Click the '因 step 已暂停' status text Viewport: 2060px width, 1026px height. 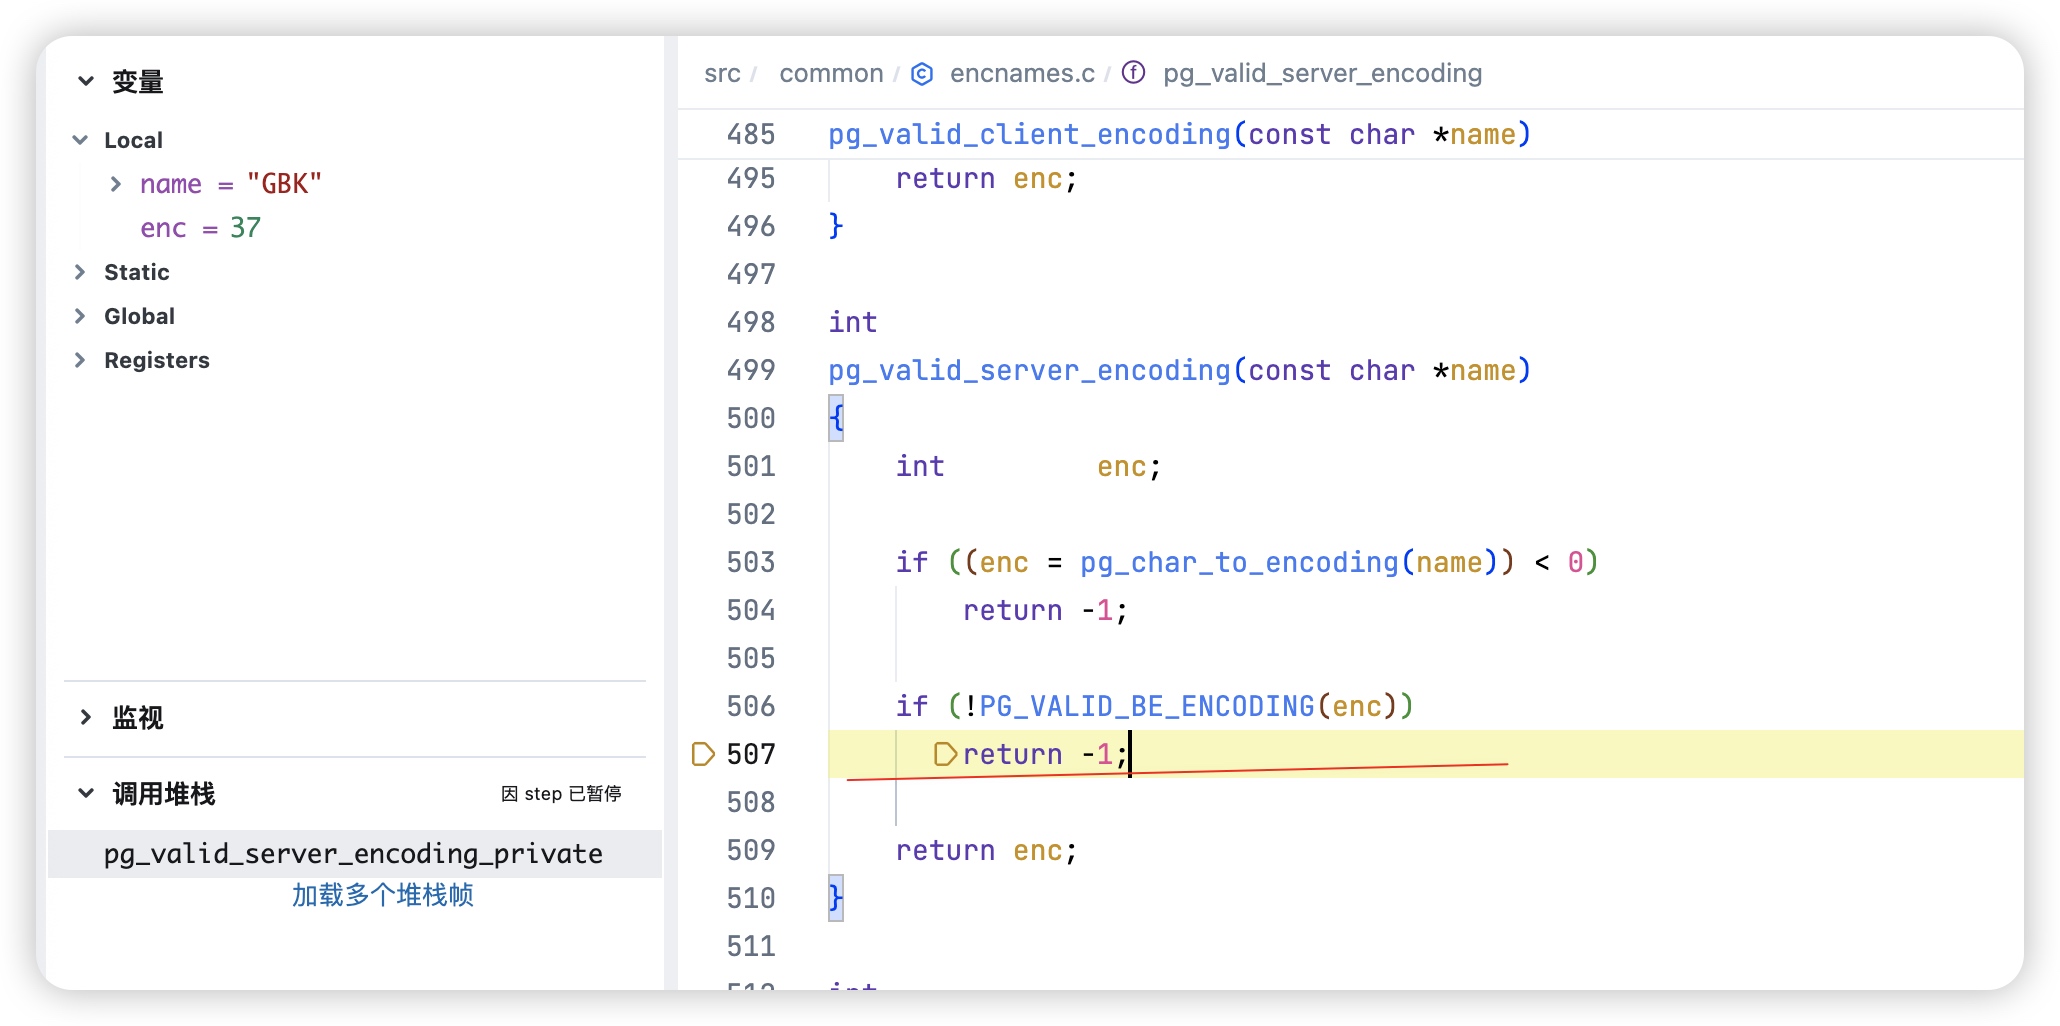[x=561, y=794]
